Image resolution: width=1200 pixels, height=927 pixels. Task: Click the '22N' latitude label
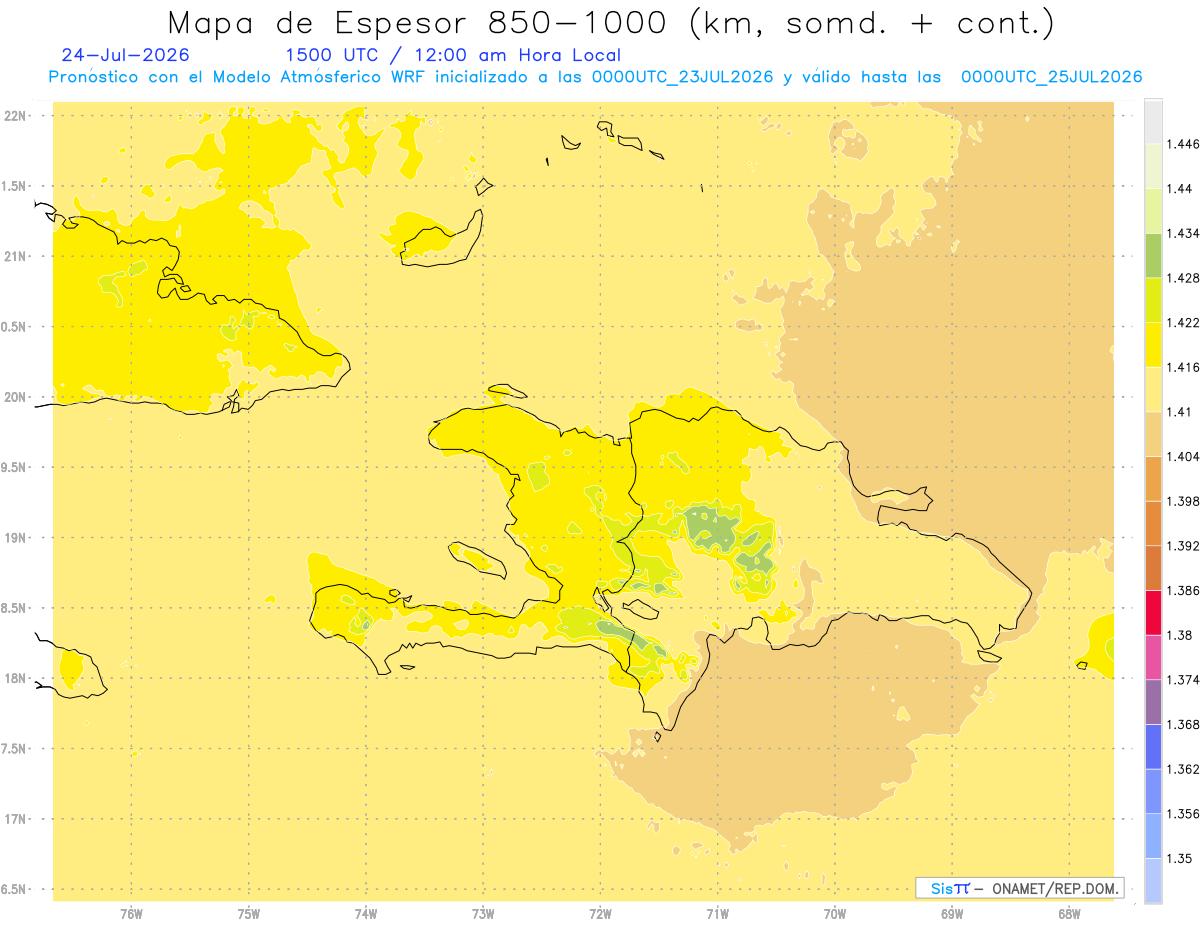tap(17, 116)
